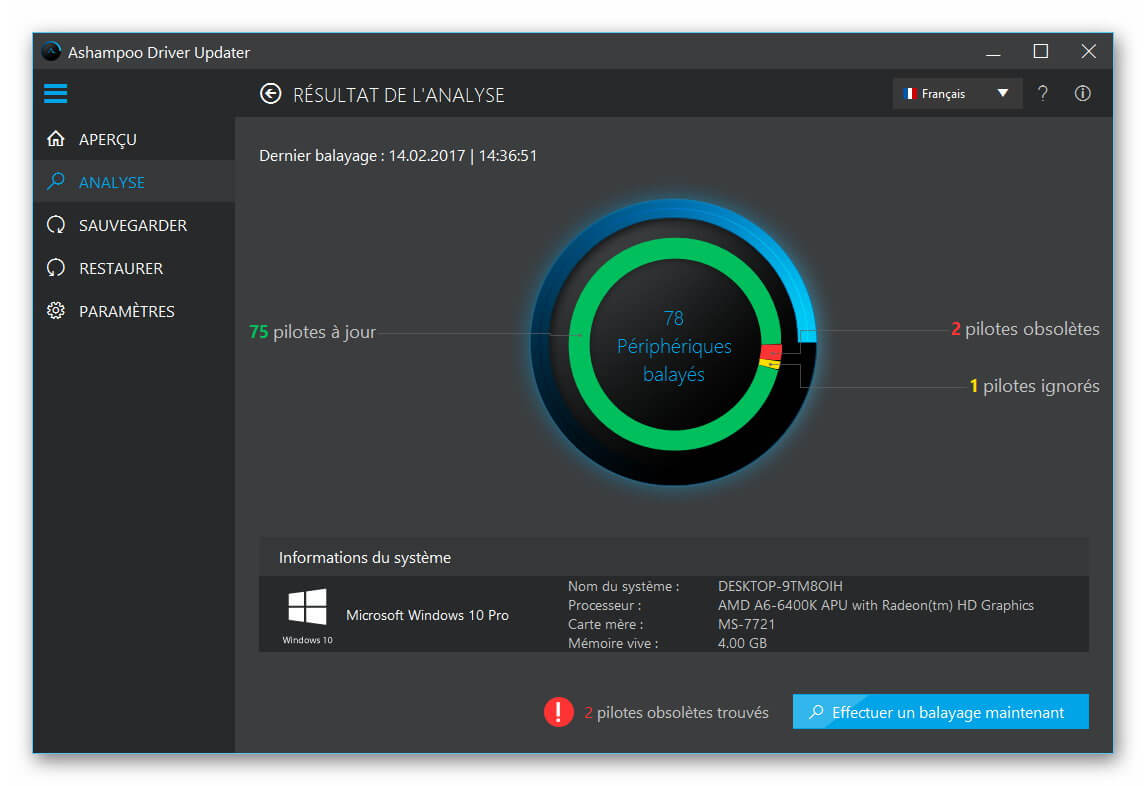
Task: Click the system name DESKTOP-9TM8OIH
Action: click(x=780, y=586)
